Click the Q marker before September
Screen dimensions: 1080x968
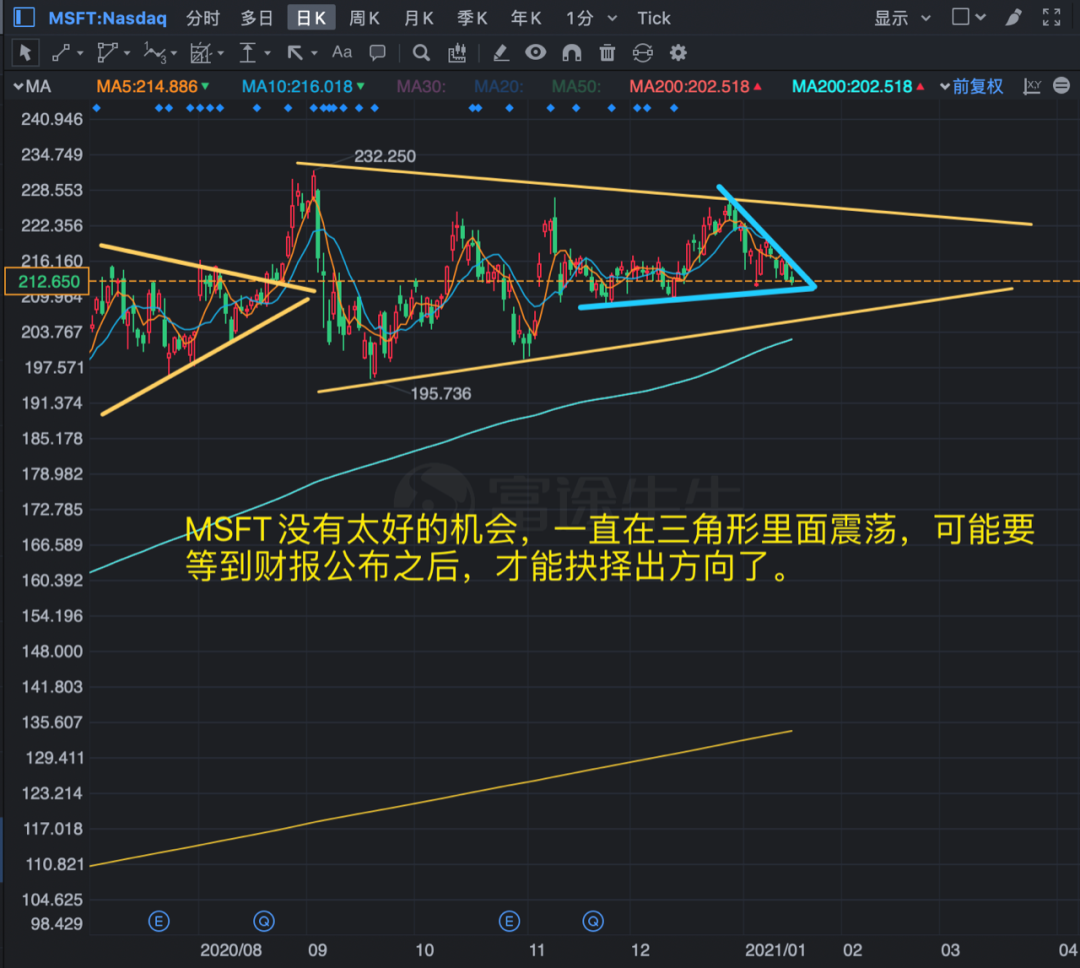pyautogui.click(x=264, y=921)
